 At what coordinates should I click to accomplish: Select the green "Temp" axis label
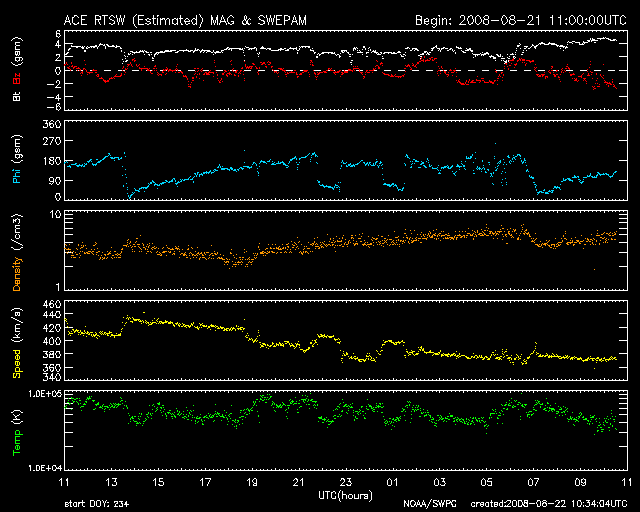pos(17,443)
